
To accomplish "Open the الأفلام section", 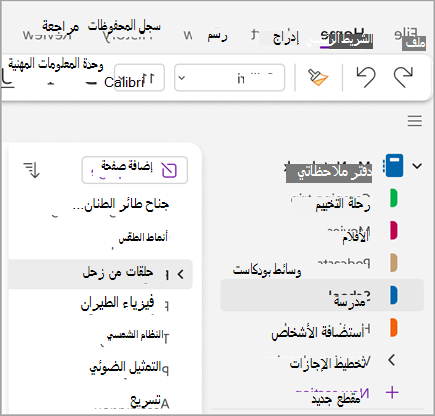I will pos(356,237).
